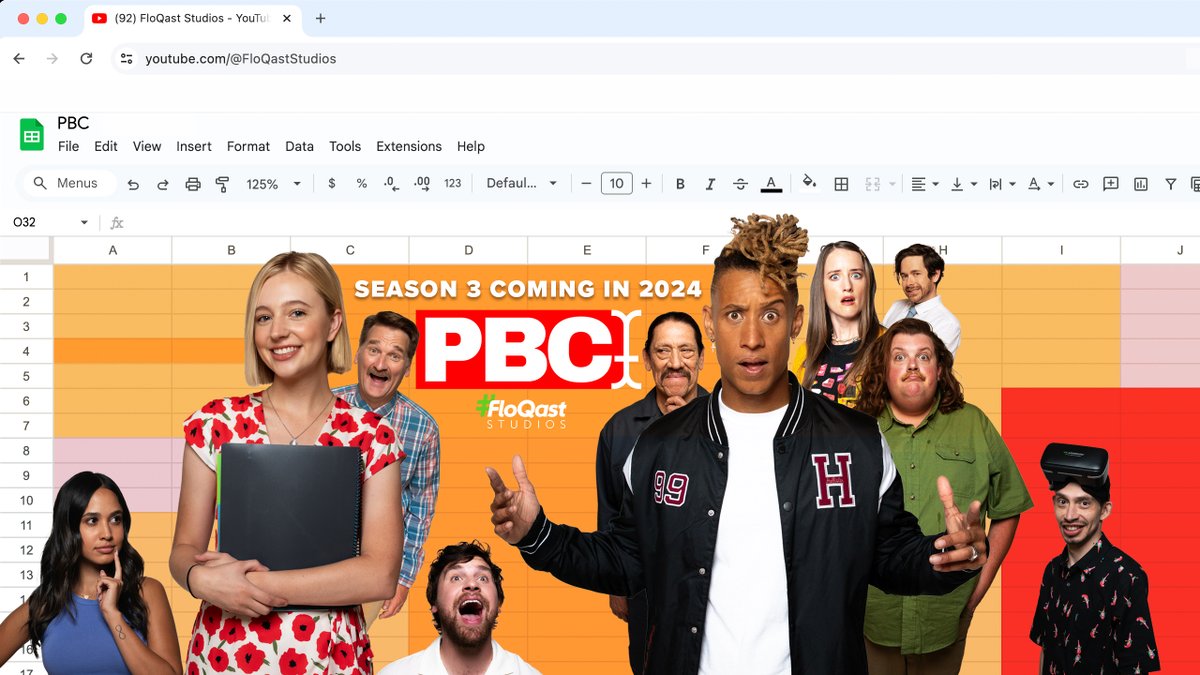
Task: Click the browser Reload icon
Action: click(86, 59)
